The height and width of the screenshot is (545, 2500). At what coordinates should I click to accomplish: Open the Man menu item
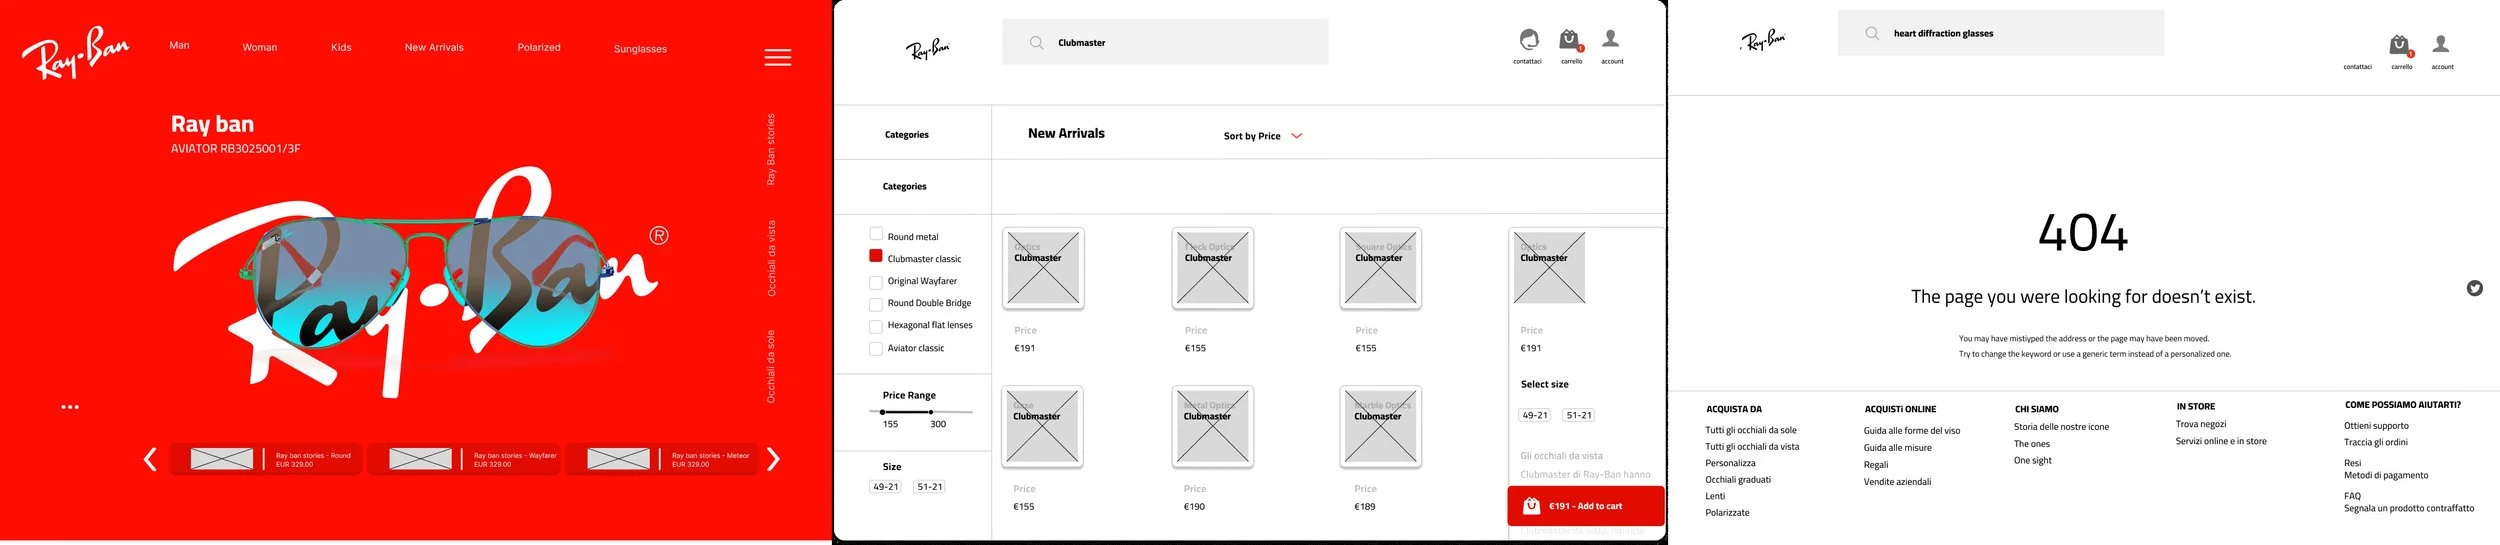click(179, 45)
